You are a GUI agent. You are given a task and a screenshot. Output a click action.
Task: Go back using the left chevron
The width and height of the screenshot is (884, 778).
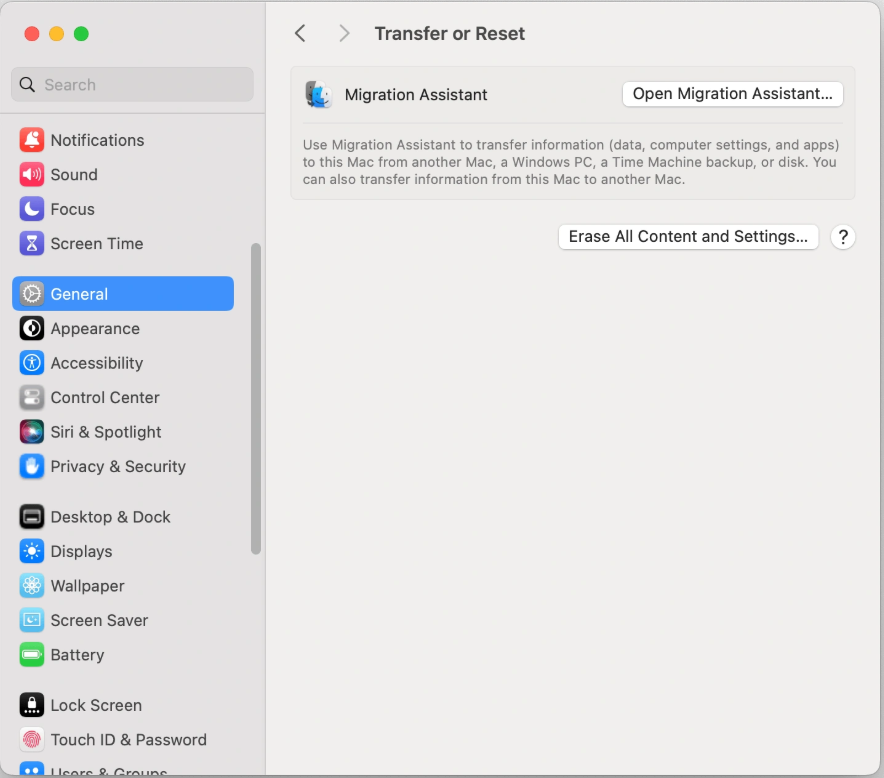click(x=300, y=34)
